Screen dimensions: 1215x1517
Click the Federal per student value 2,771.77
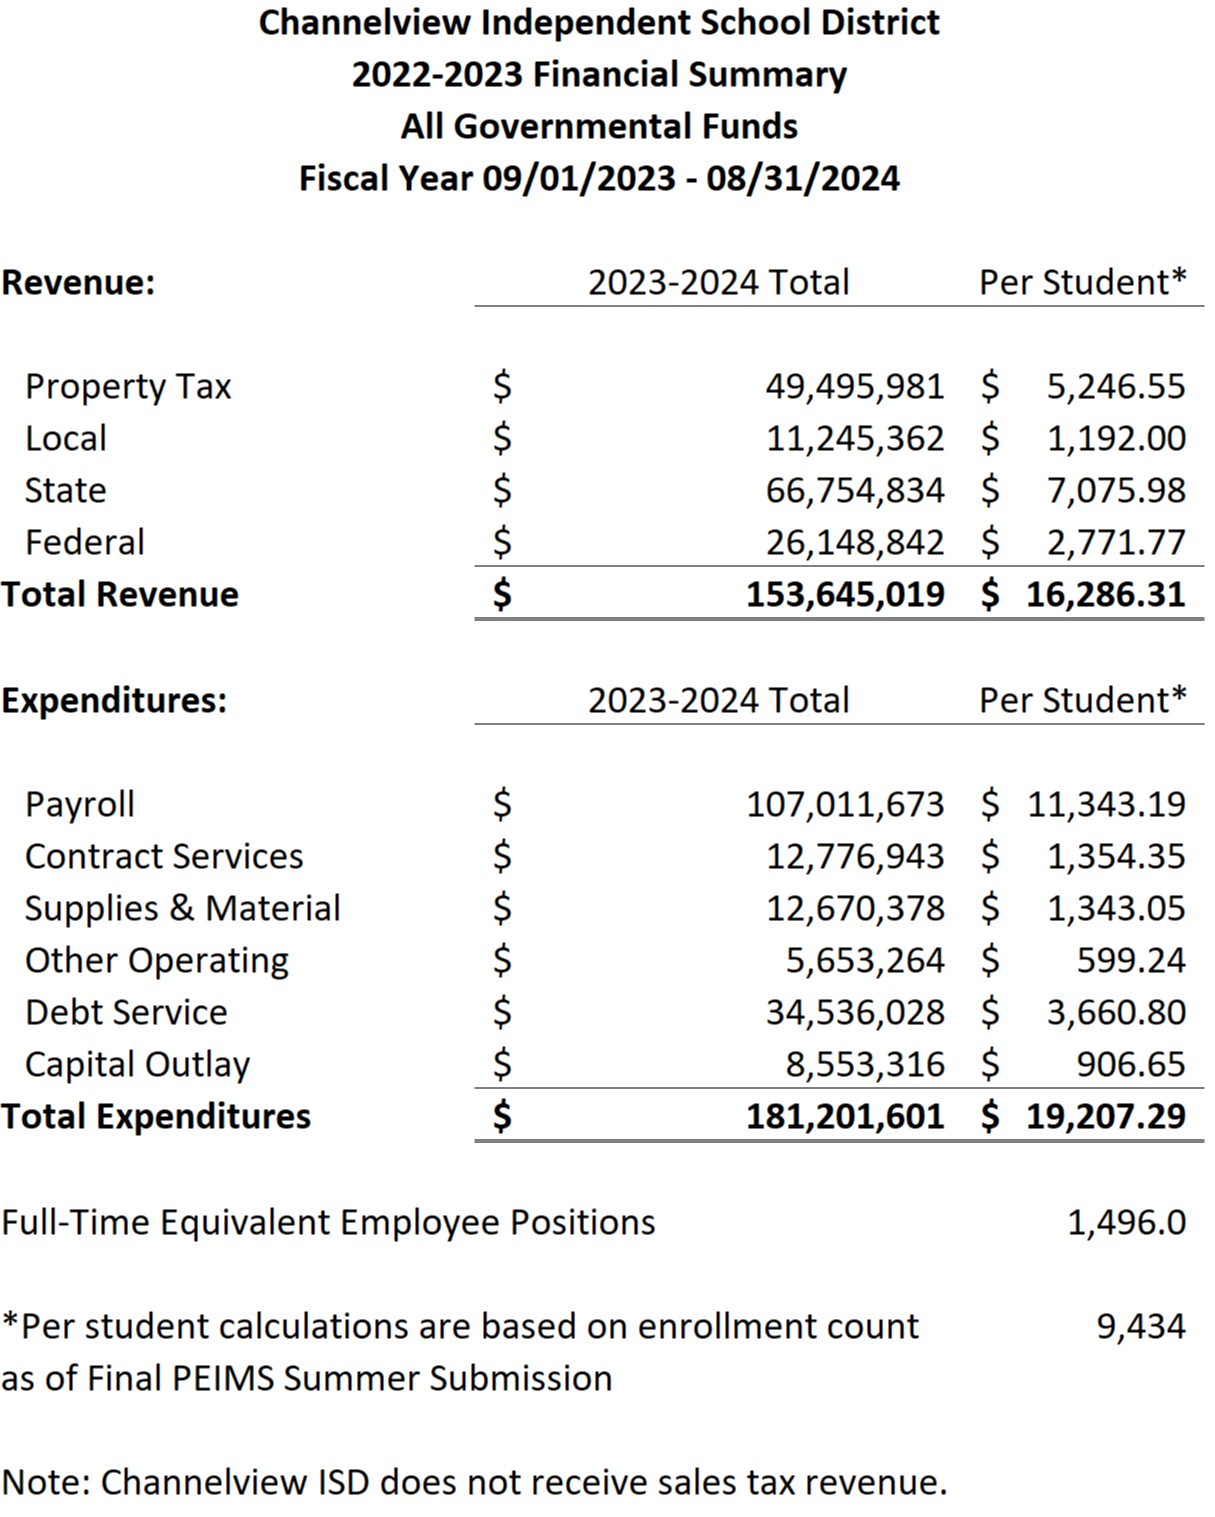click(x=1115, y=543)
